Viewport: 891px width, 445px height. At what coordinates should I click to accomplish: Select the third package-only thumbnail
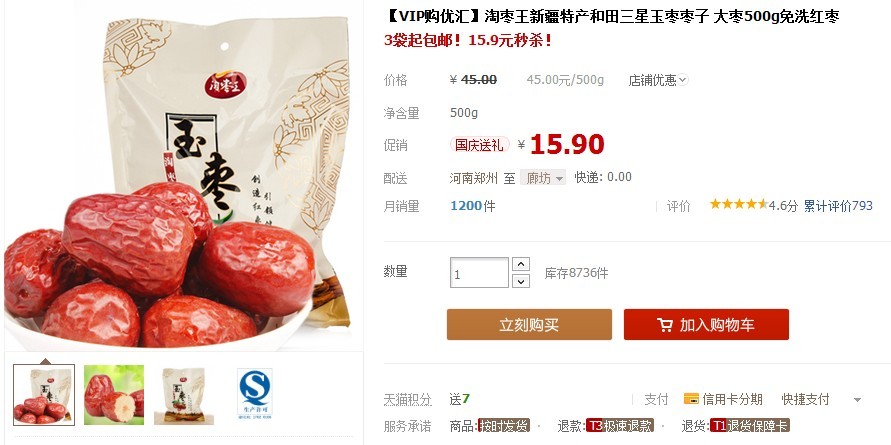point(184,394)
